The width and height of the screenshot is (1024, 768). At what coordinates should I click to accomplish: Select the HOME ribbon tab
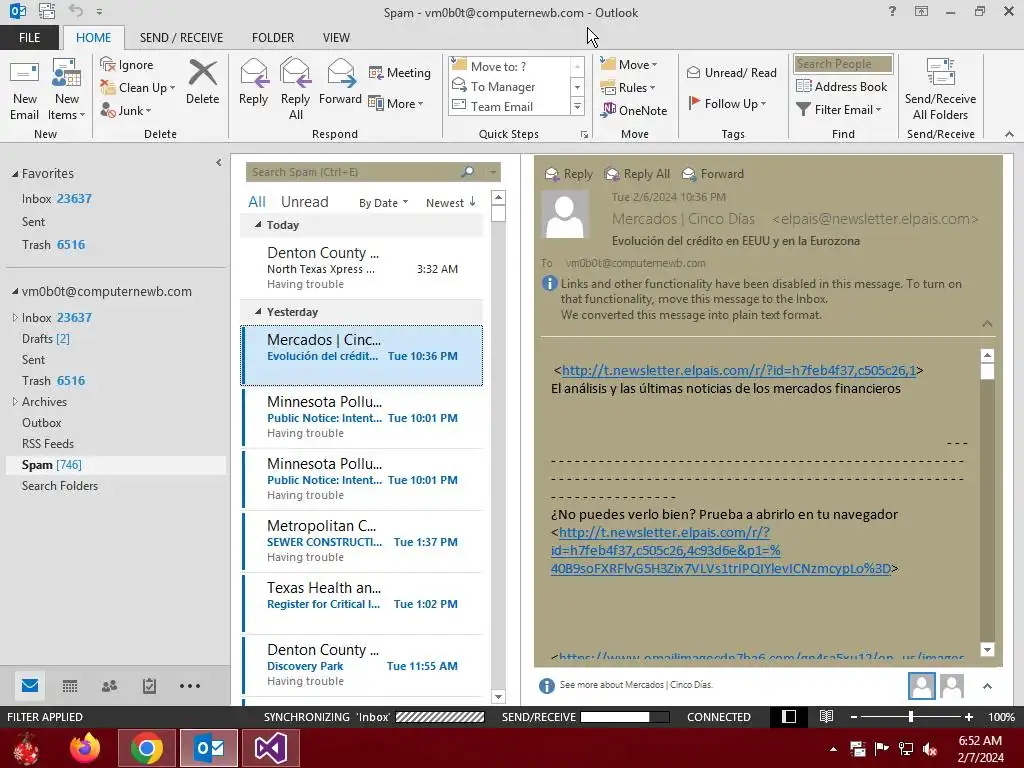coord(93,37)
